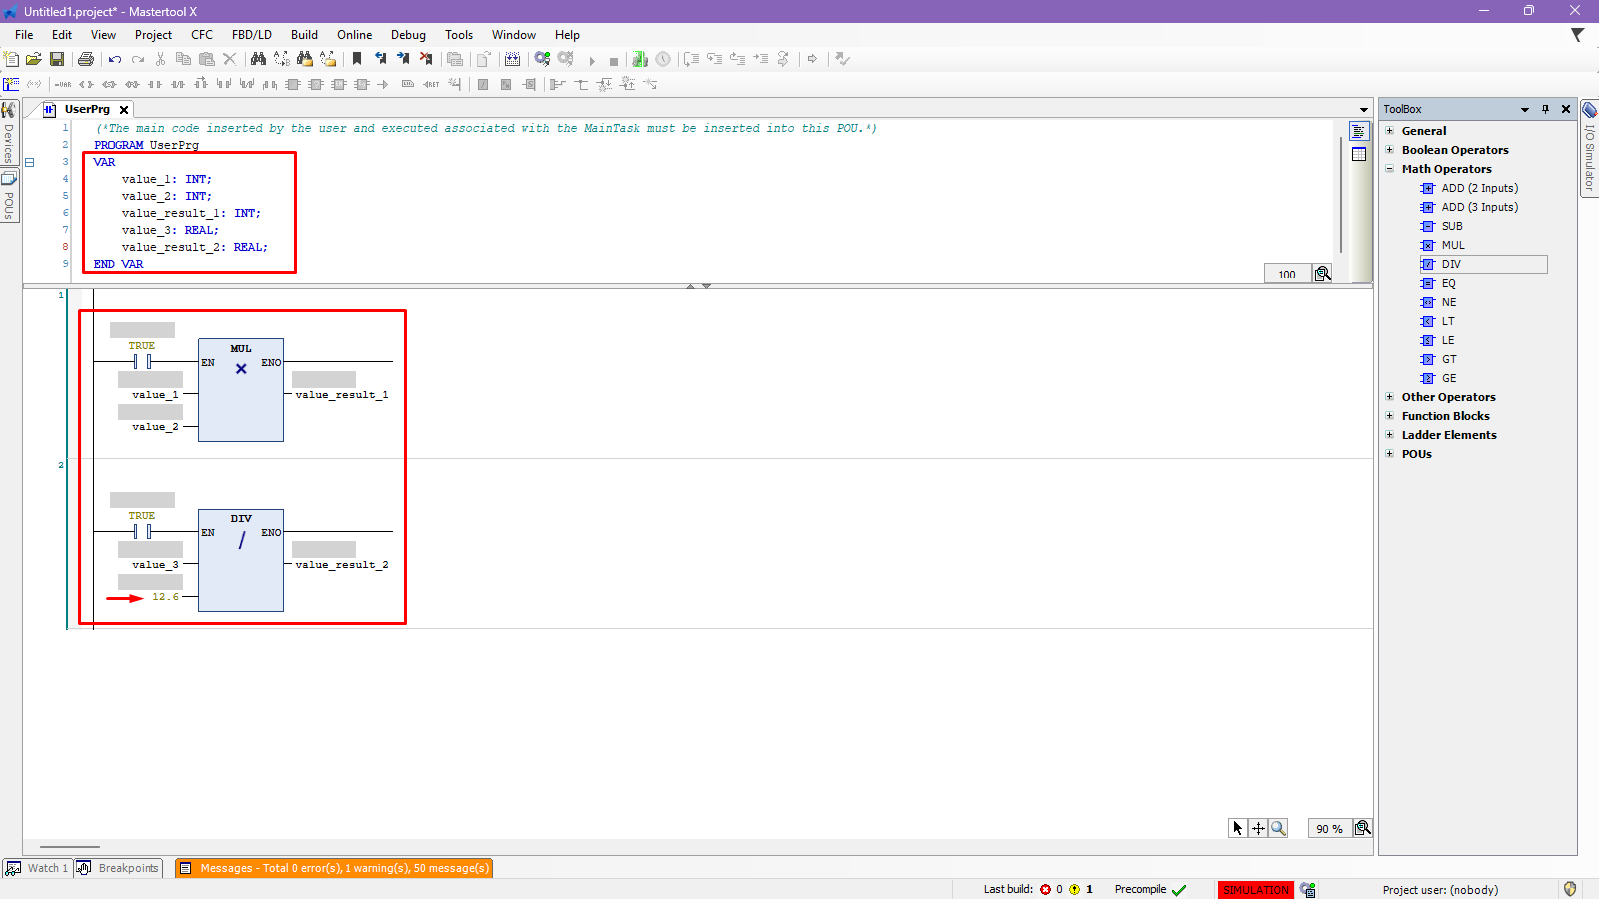Open the Breakpoints panel
1599x899 pixels.
119,868
